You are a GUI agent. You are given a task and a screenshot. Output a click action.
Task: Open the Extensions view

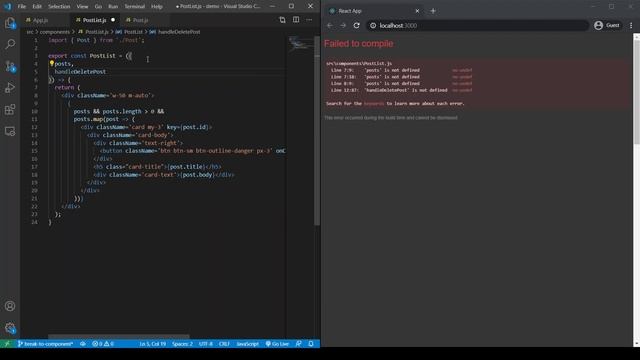tap(10, 109)
